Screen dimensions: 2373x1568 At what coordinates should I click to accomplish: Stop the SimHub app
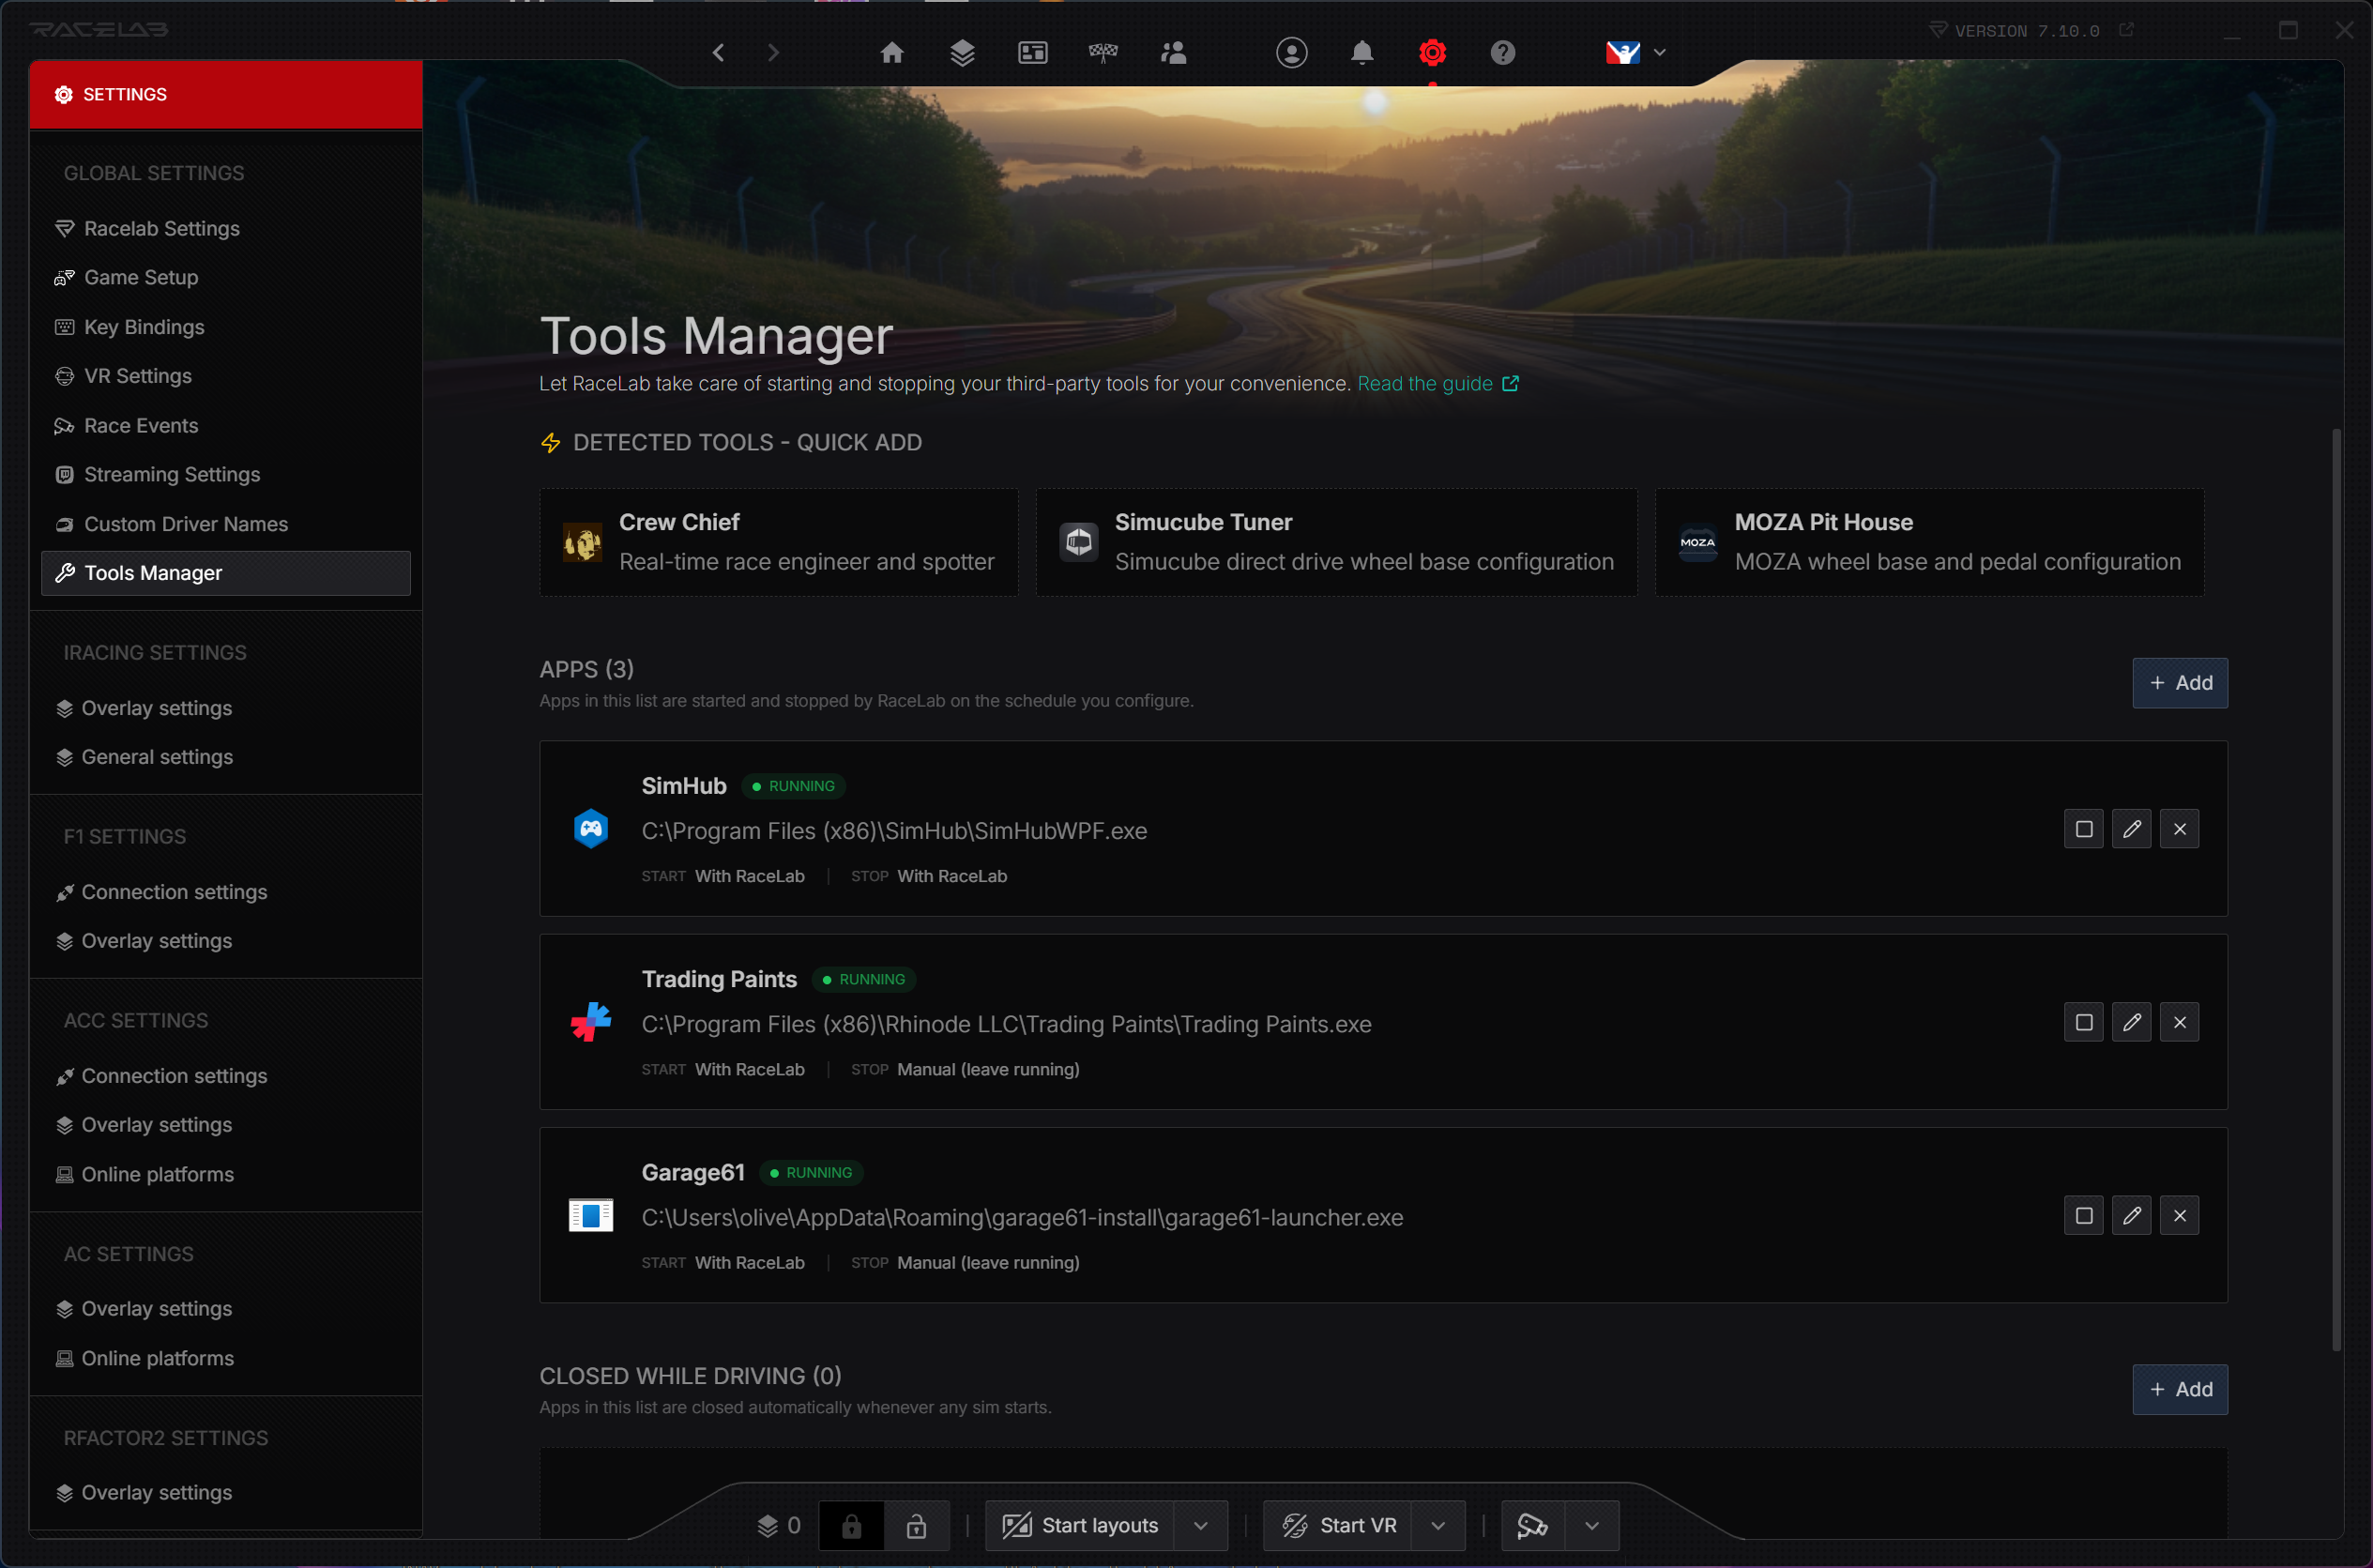(x=2084, y=829)
